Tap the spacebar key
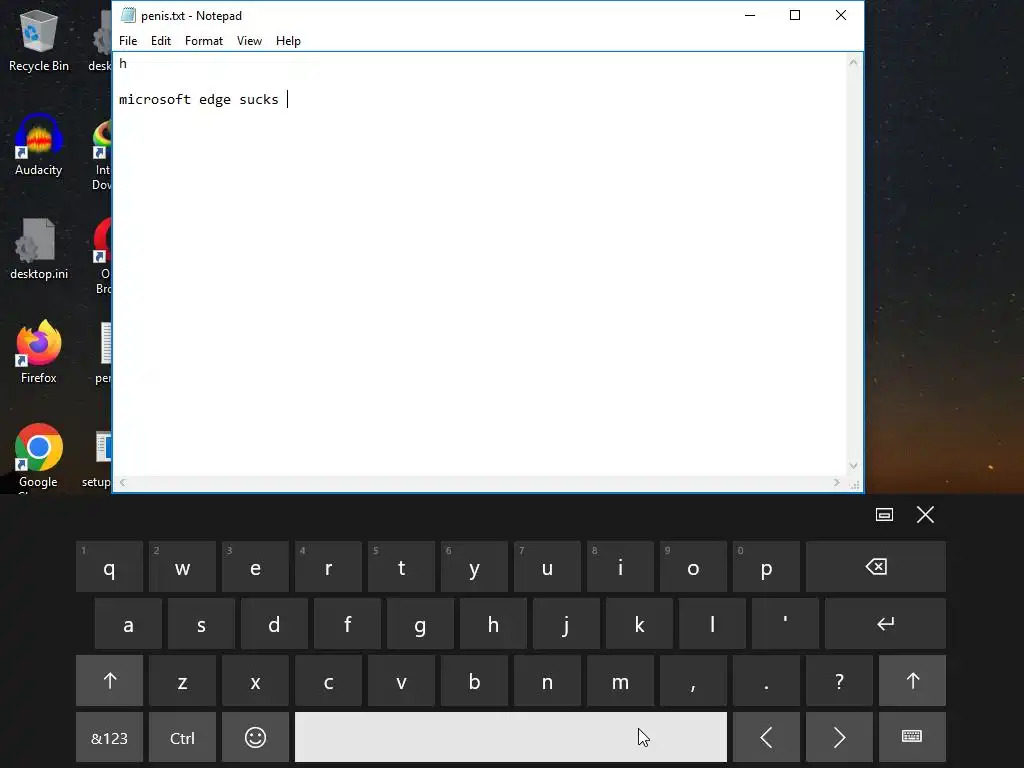 (x=511, y=737)
